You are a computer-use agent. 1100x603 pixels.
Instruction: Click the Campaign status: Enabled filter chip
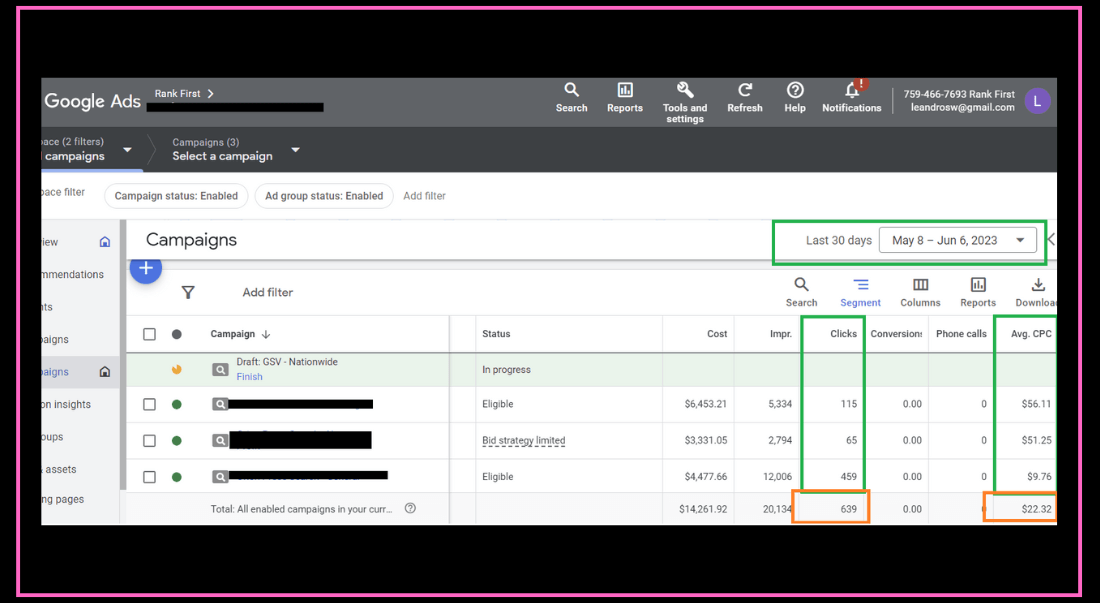point(176,196)
